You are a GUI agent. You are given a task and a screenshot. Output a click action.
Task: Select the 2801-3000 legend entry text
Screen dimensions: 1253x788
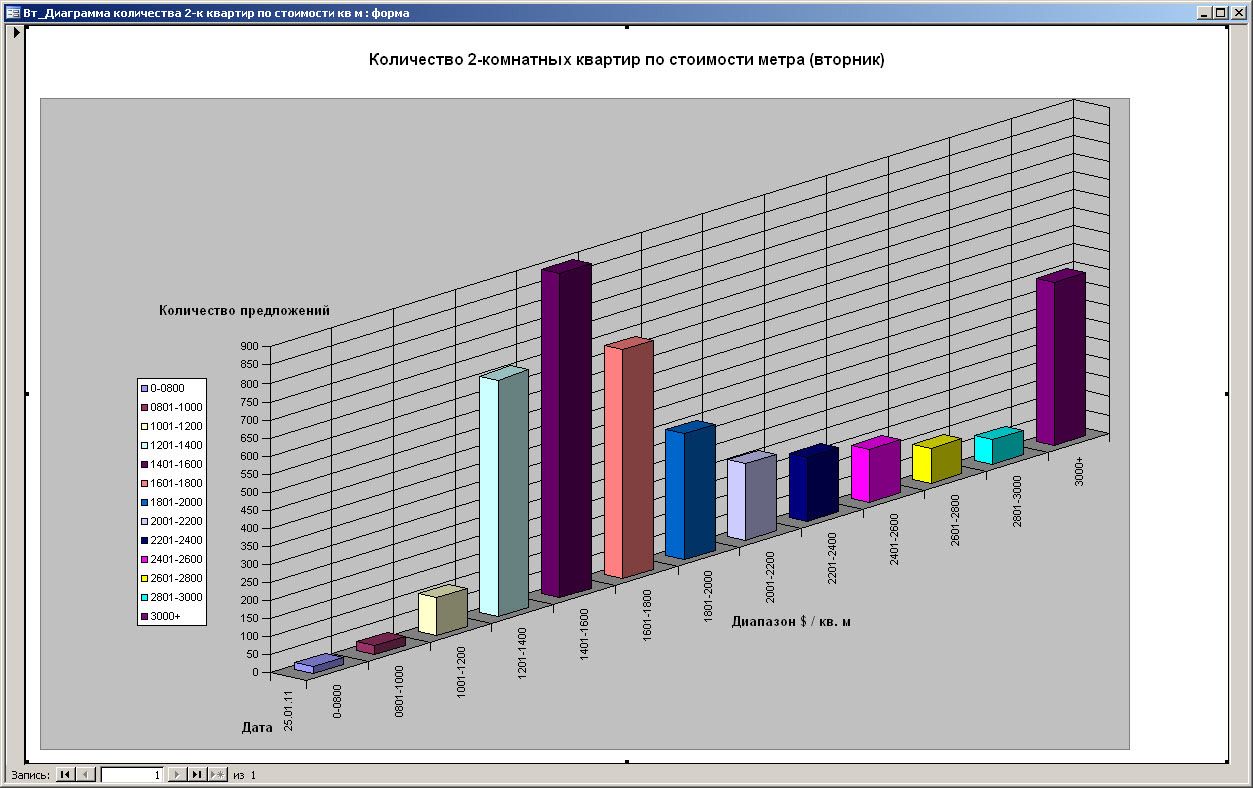pos(177,597)
